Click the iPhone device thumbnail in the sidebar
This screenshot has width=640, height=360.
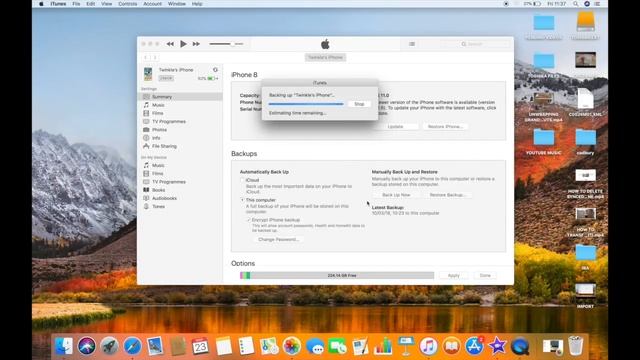[148, 74]
